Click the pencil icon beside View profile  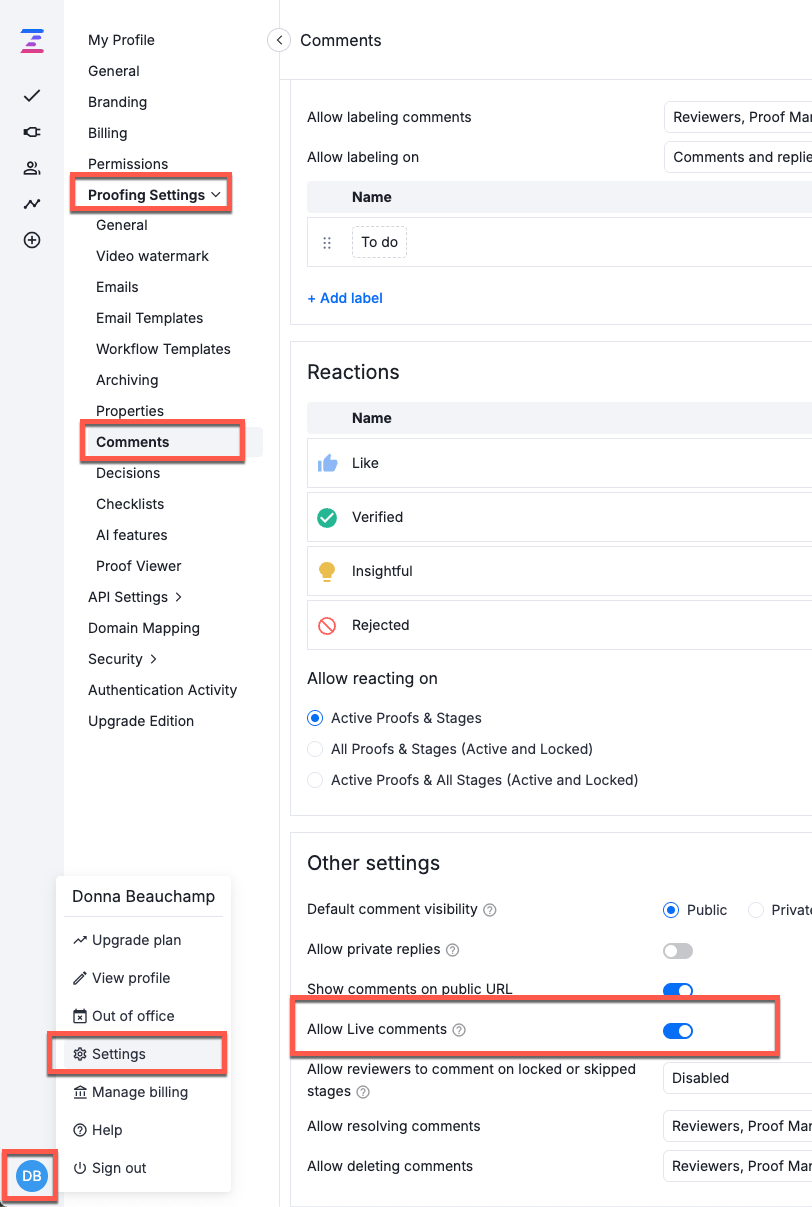point(80,978)
